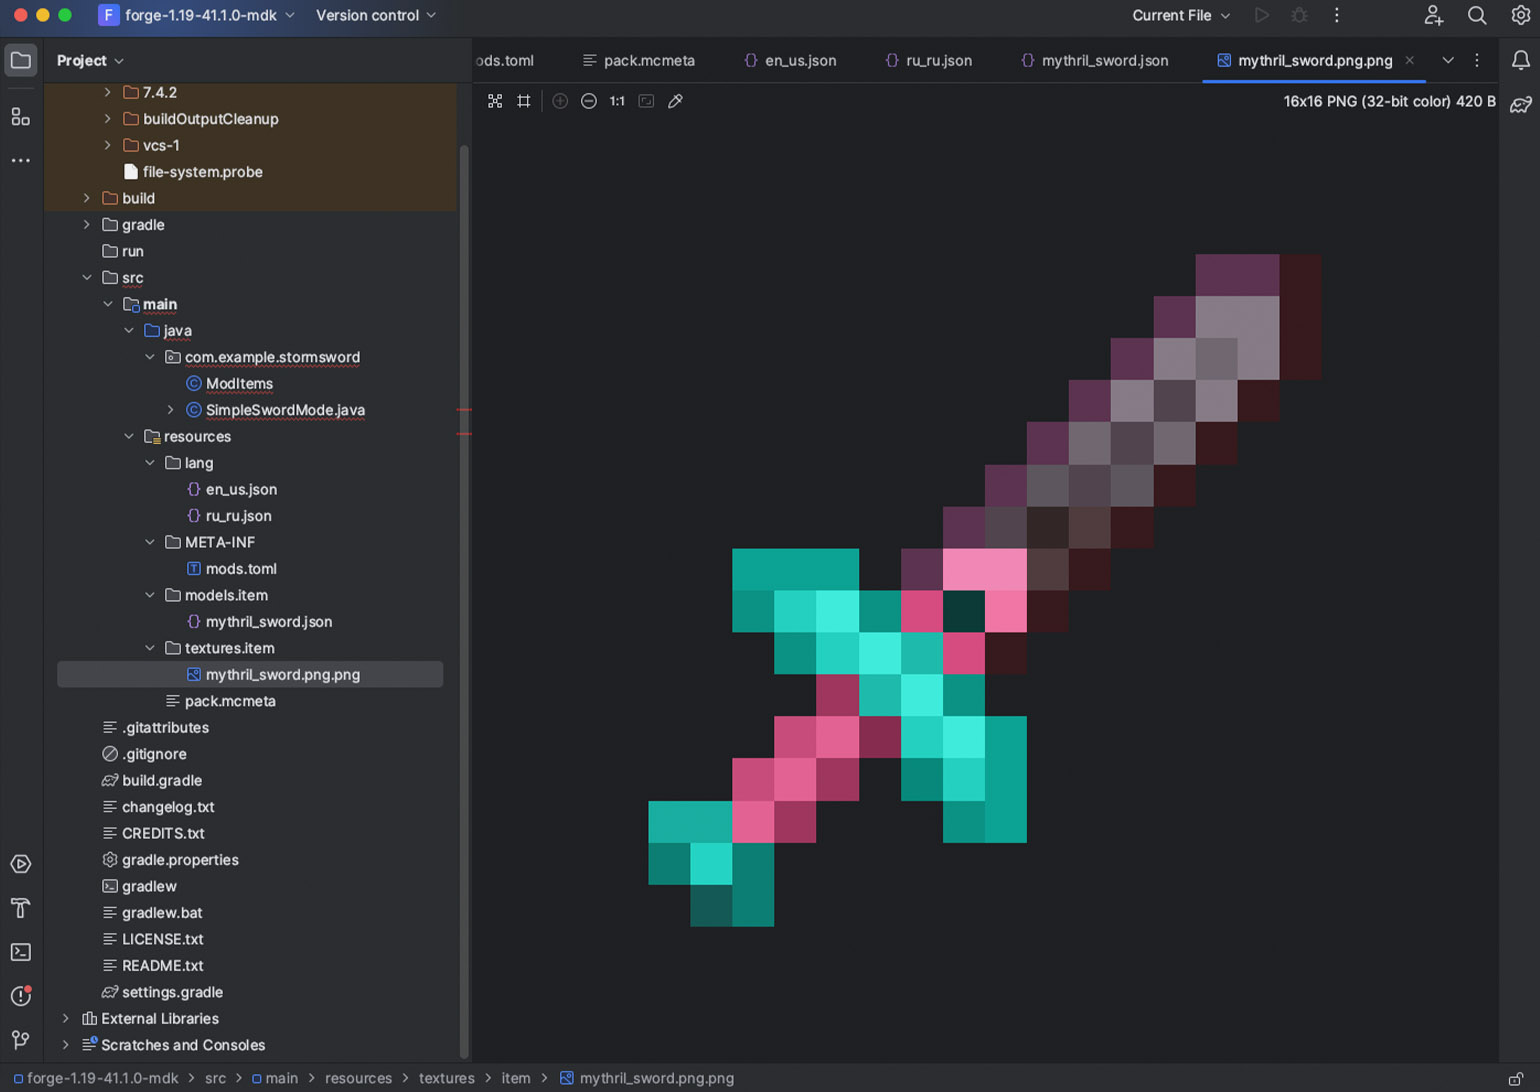Image resolution: width=1540 pixels, height=1092 pixels.
Task: Pick color with the eyedropper tool
Action: click(675, 101)
